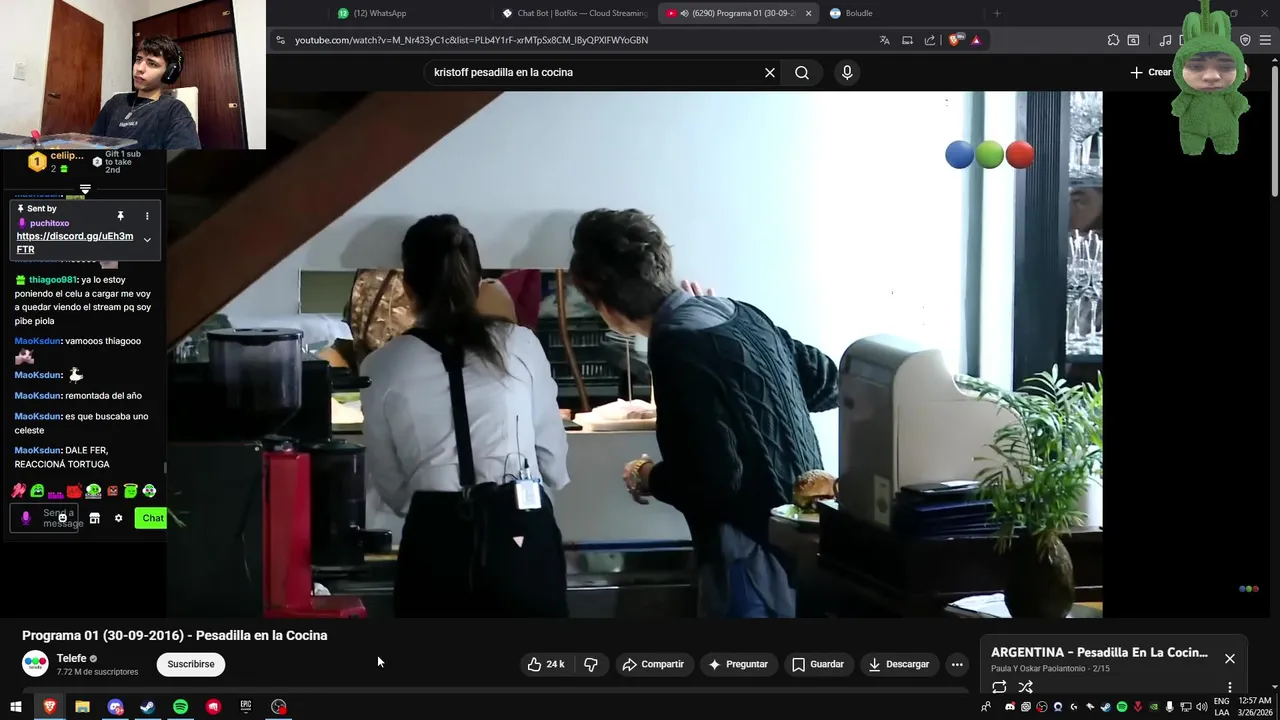Screen dimensions: 1280x720
Task: Open chat settings gear icon
Action: [118, 518]
